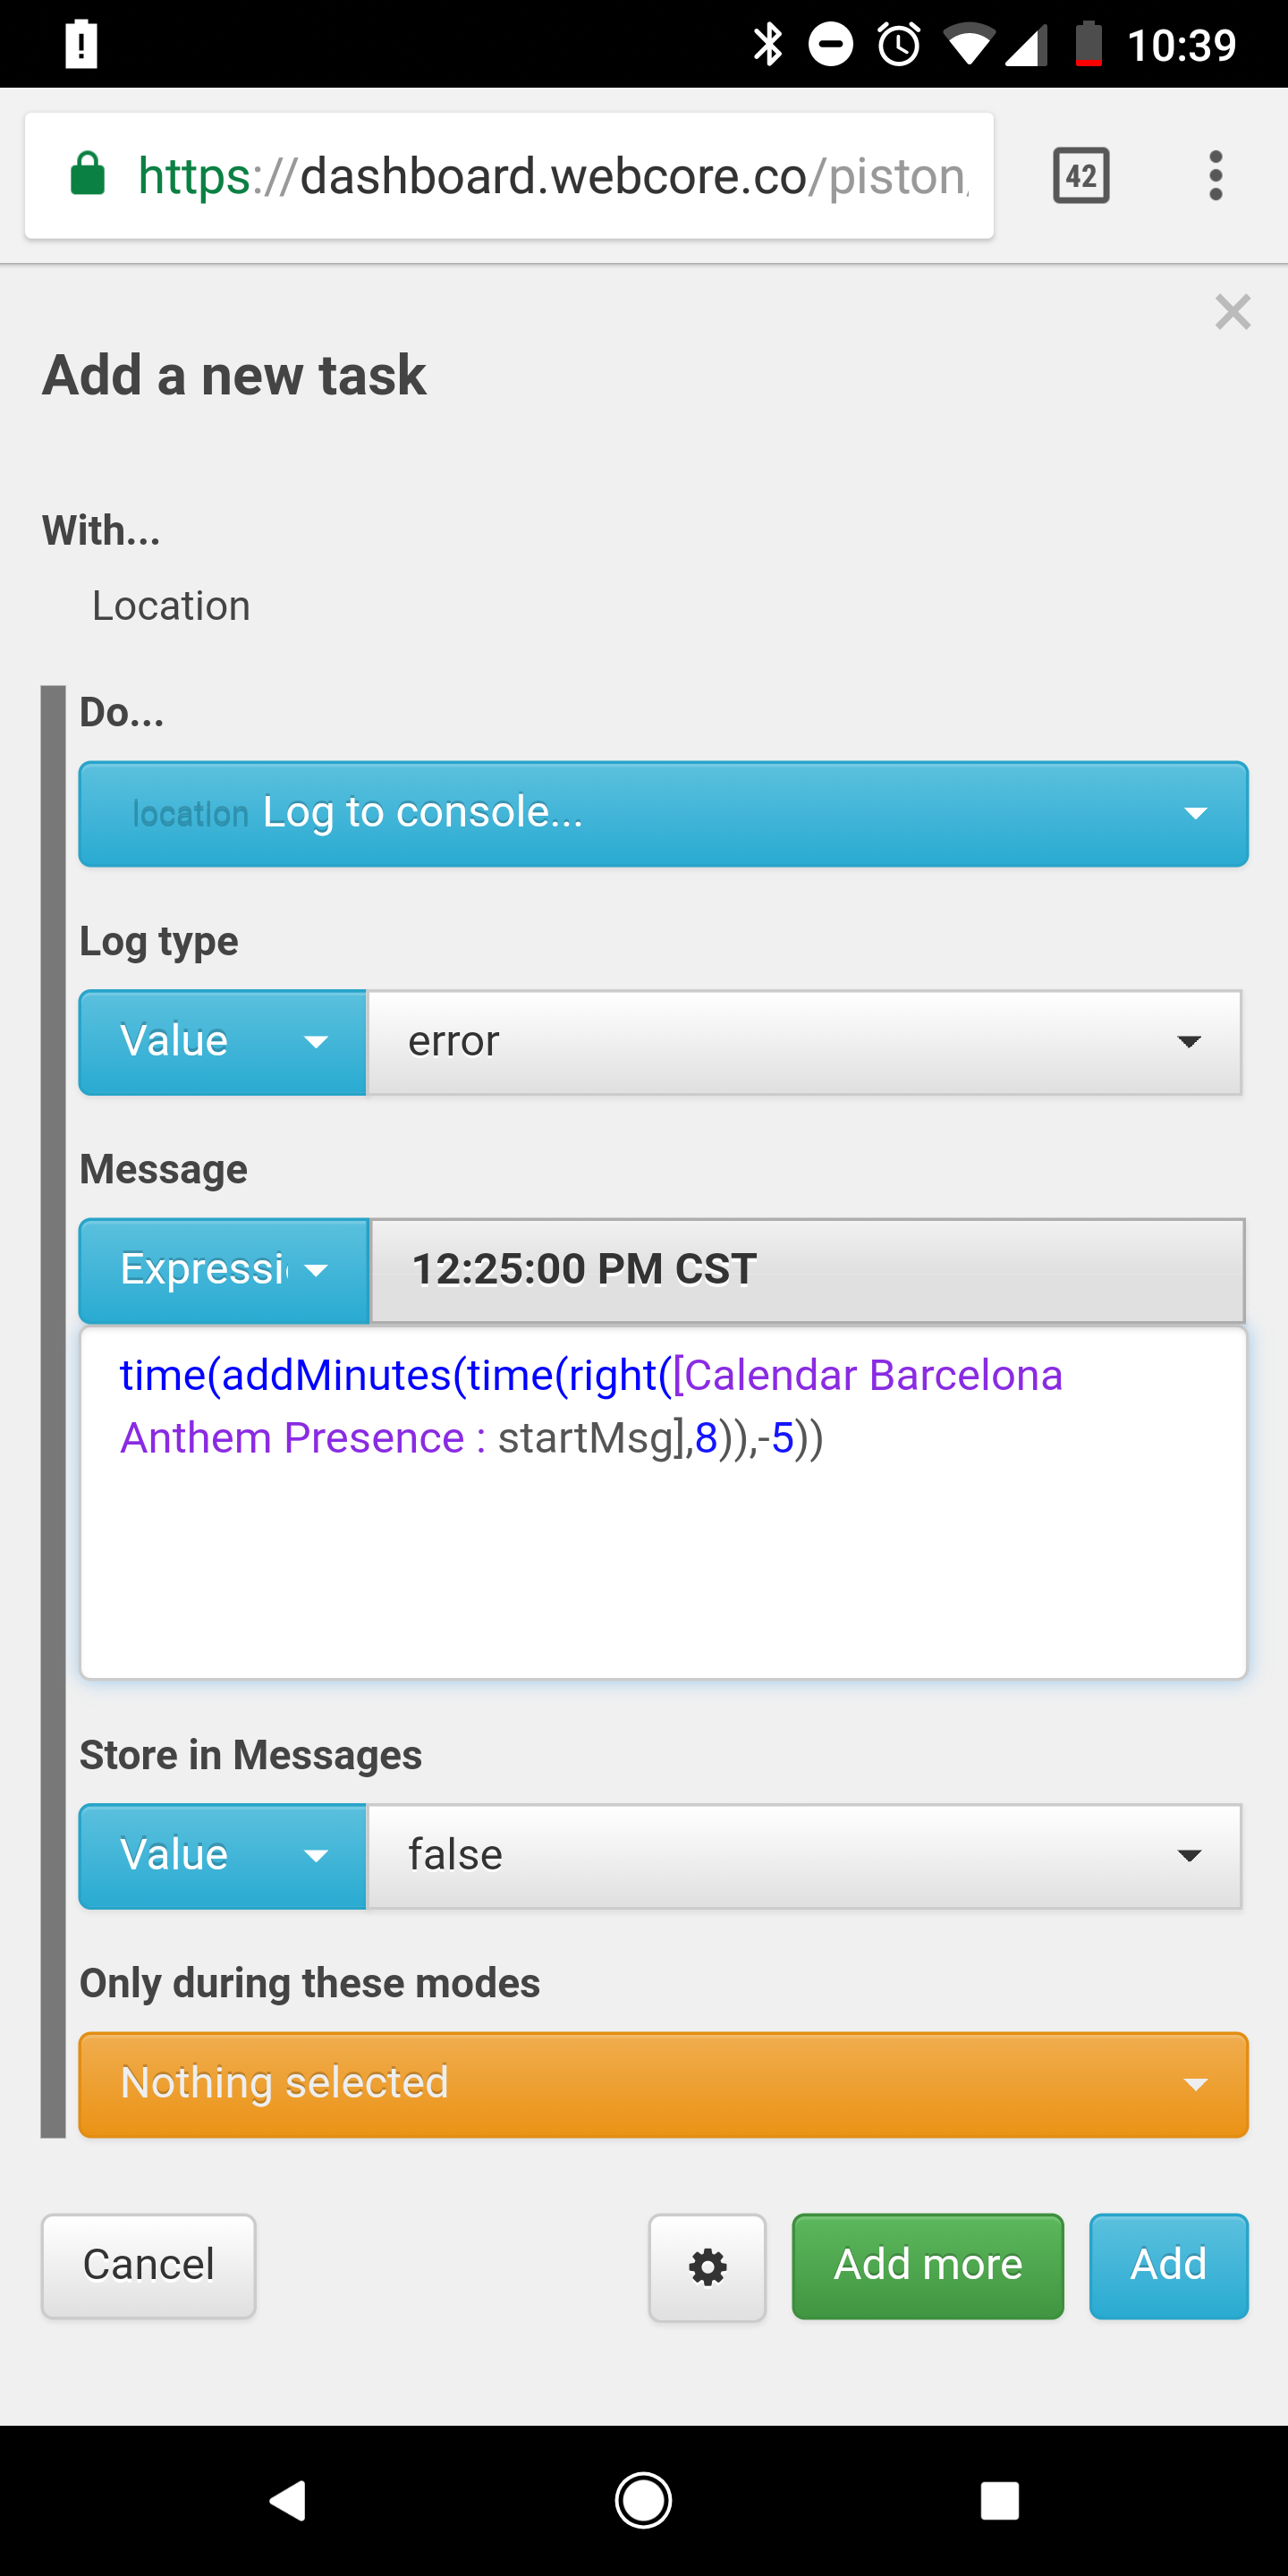Tap the battery alert notification icon

pyautogui.click(x=81, y=44)
